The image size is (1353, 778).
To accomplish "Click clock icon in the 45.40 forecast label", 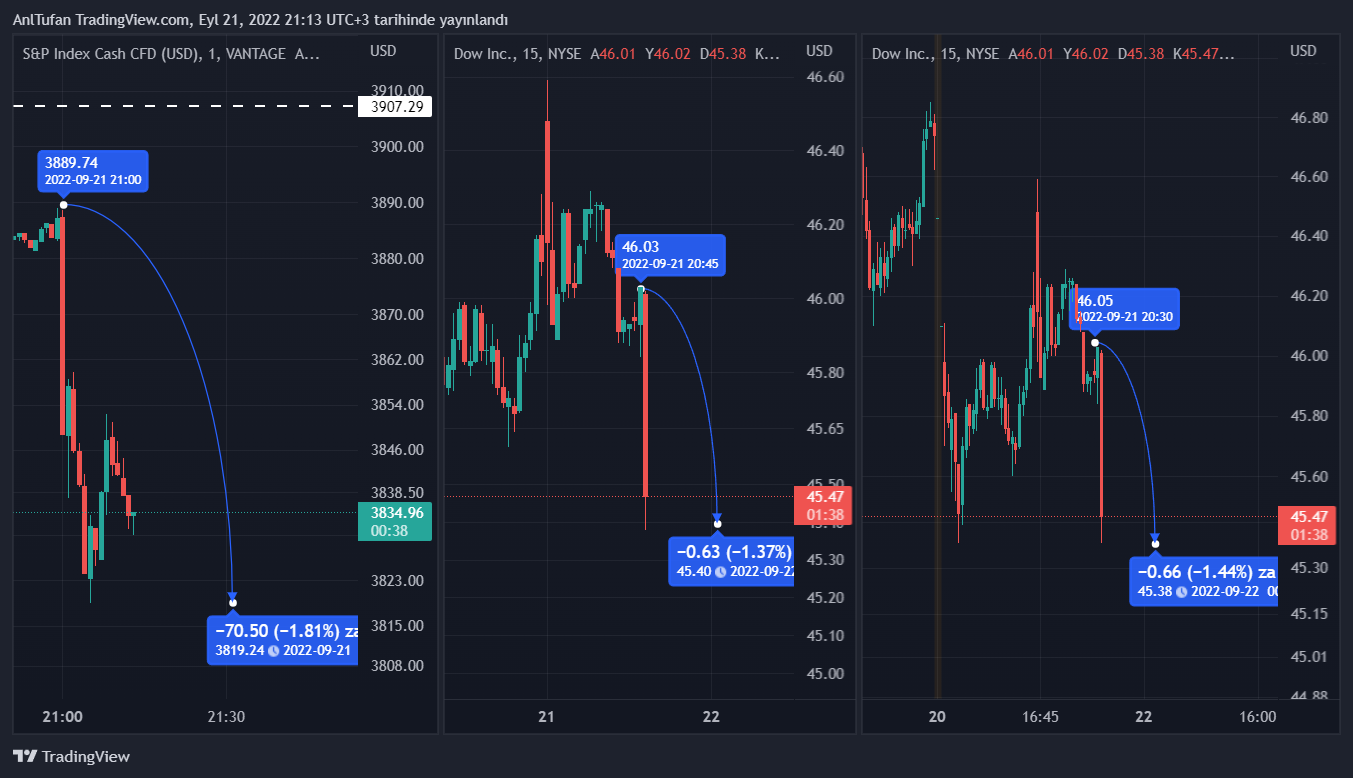I will click(x=720, y=572).
